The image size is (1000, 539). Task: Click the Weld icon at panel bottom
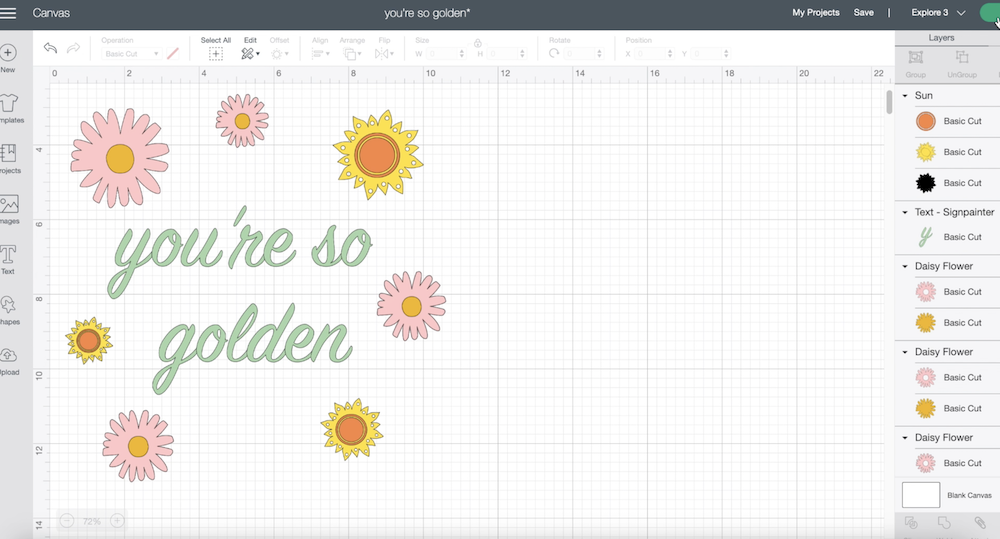coord(944,523)
